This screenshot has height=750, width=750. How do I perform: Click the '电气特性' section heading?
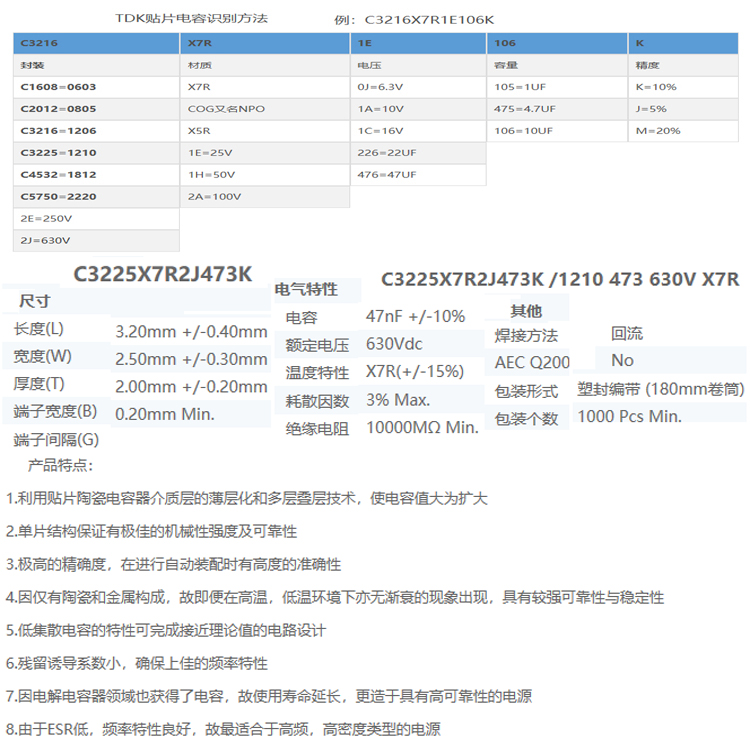(x=306, y=289)
